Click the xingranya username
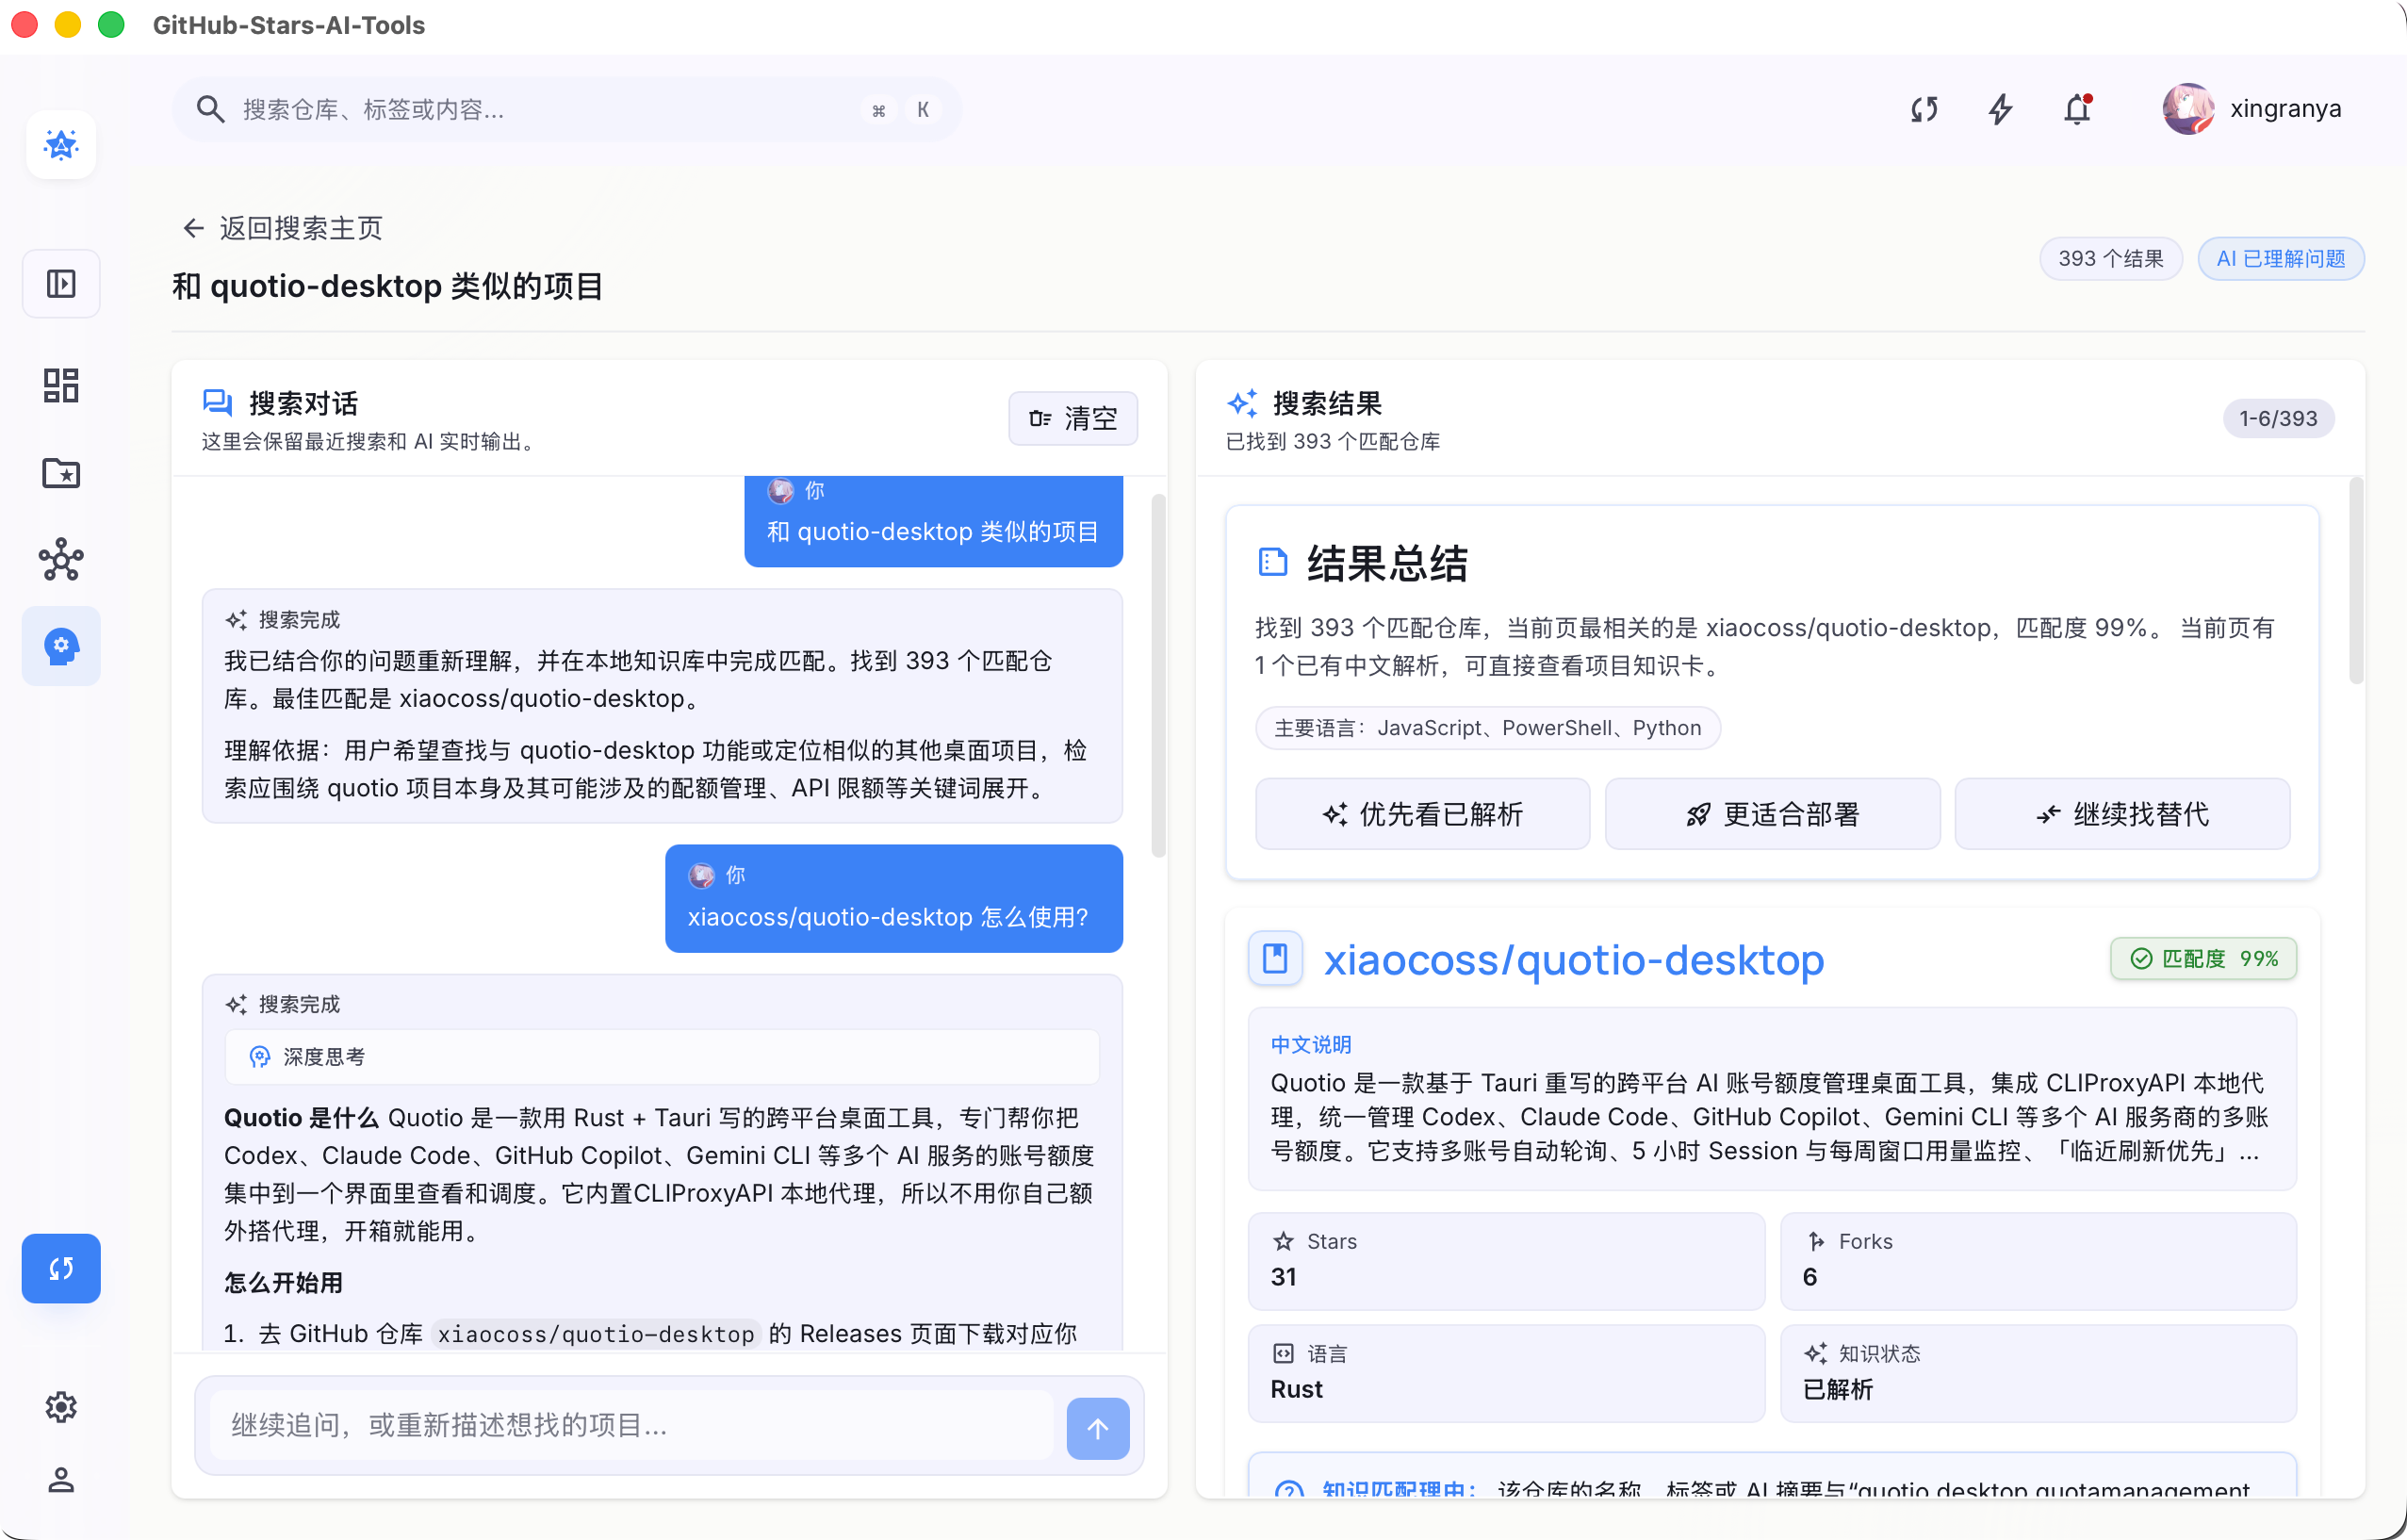The width and height of the screenshot is (2407, 1540). [x=2286, y=108]
